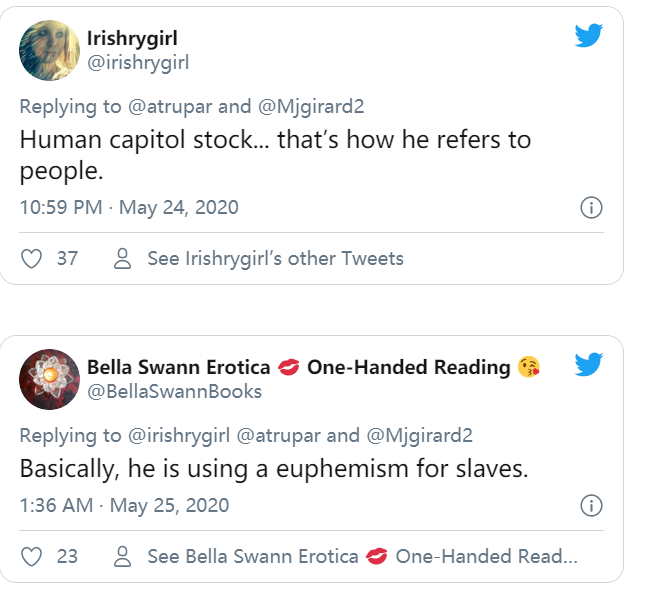Like the tweet with 23 likes
Viewport: 645px width, 600px height.
32,557
